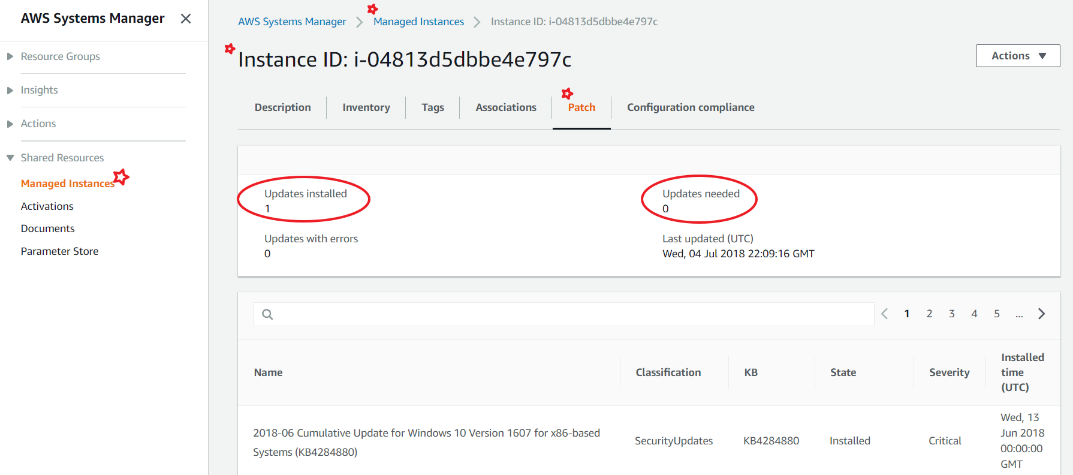Click the Updates installed count
The height and width of the screenshot is (475, 1073).
[267, 208]
